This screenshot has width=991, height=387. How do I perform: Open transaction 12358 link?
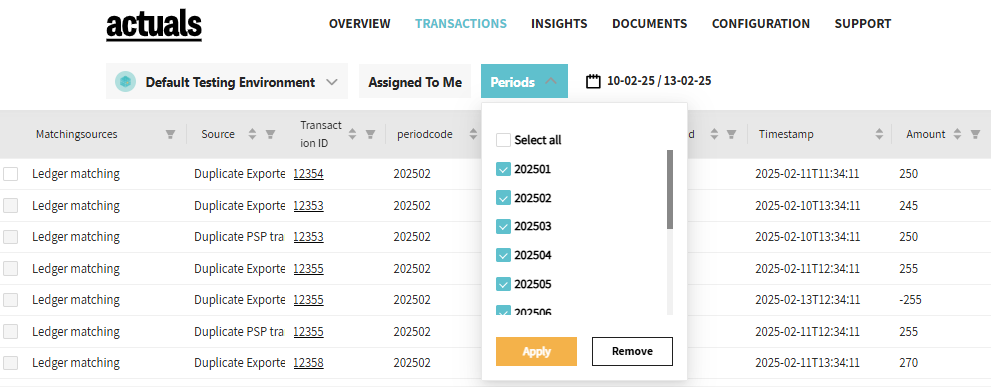coord(308,364)
